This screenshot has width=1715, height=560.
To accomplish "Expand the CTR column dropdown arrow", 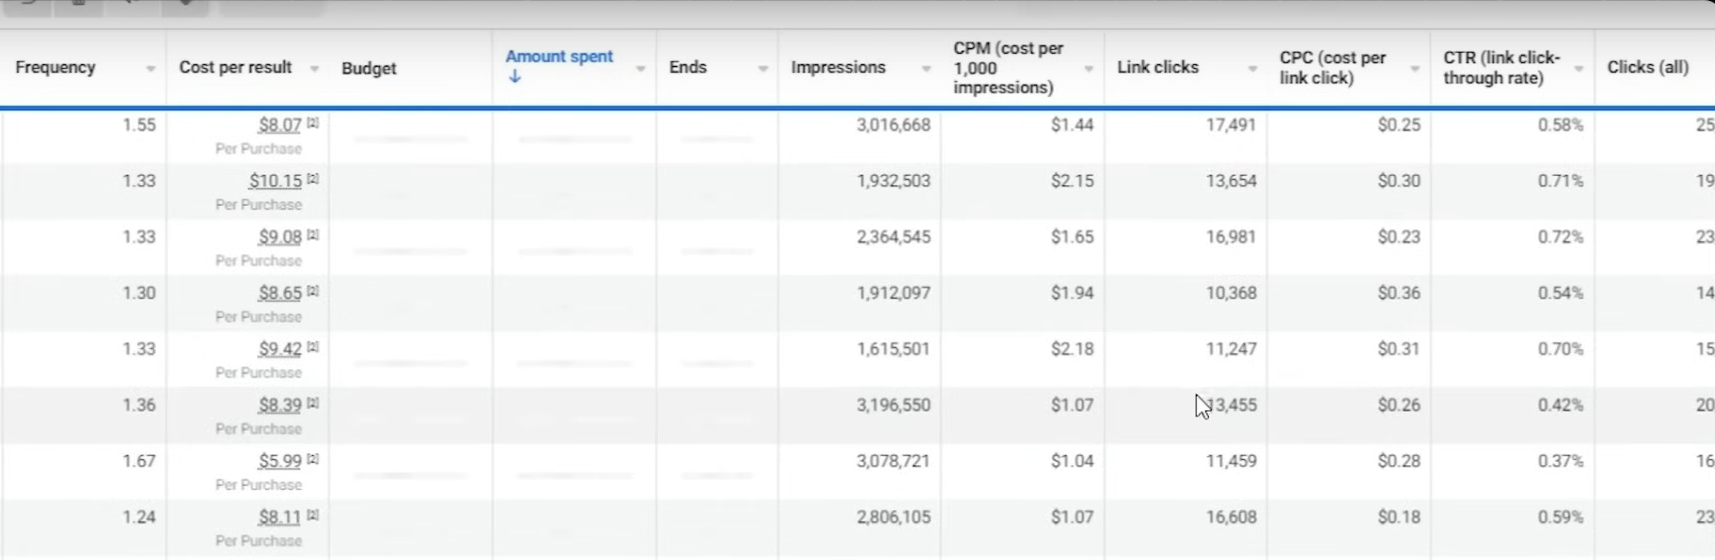I will point(1579,69).
